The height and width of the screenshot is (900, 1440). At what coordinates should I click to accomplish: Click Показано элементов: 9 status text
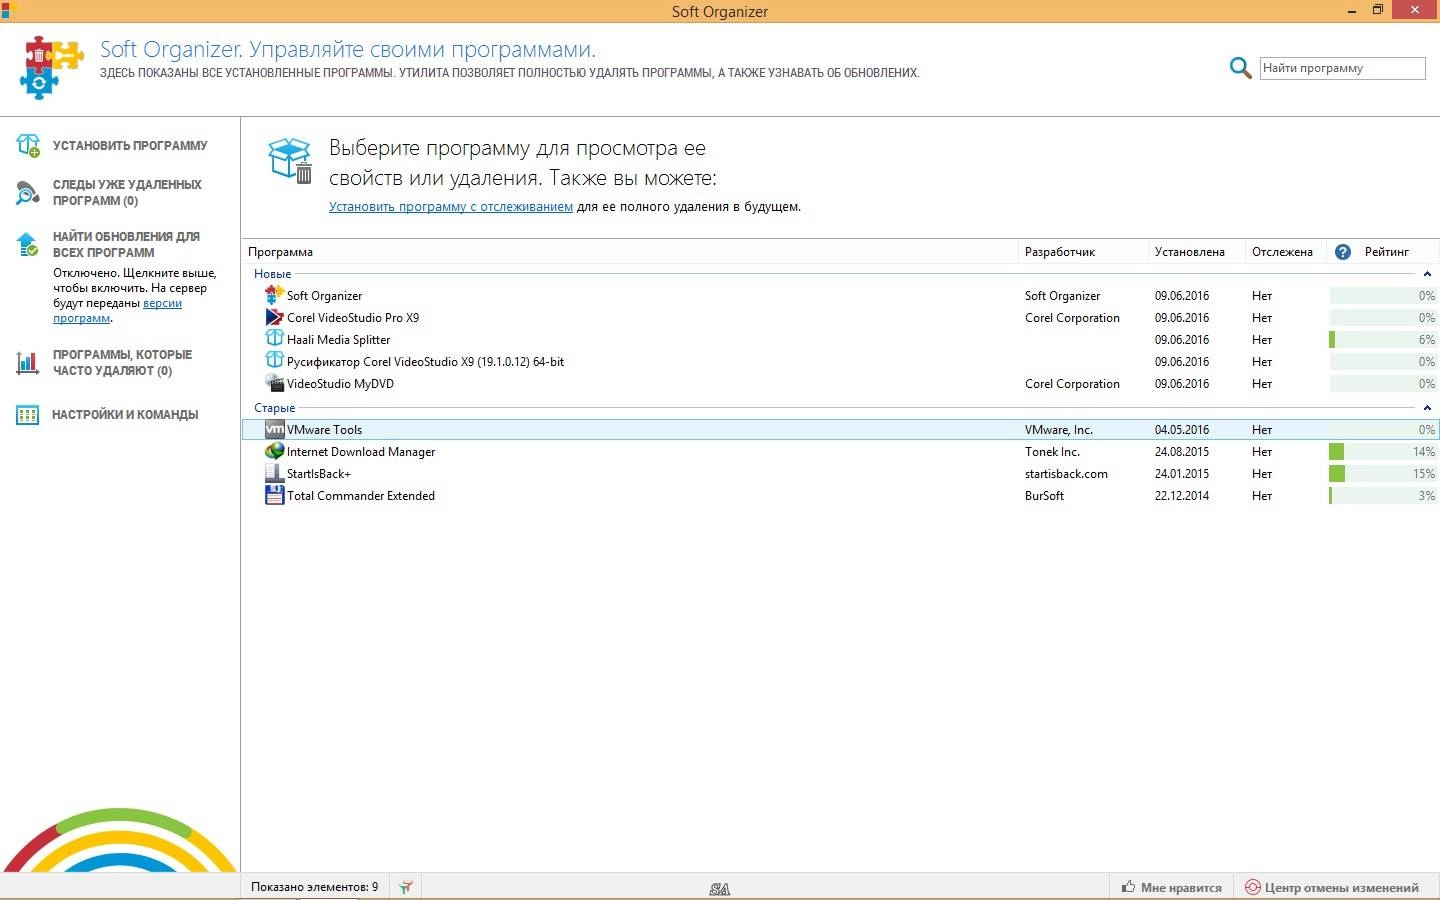click(x=314, y=887)
